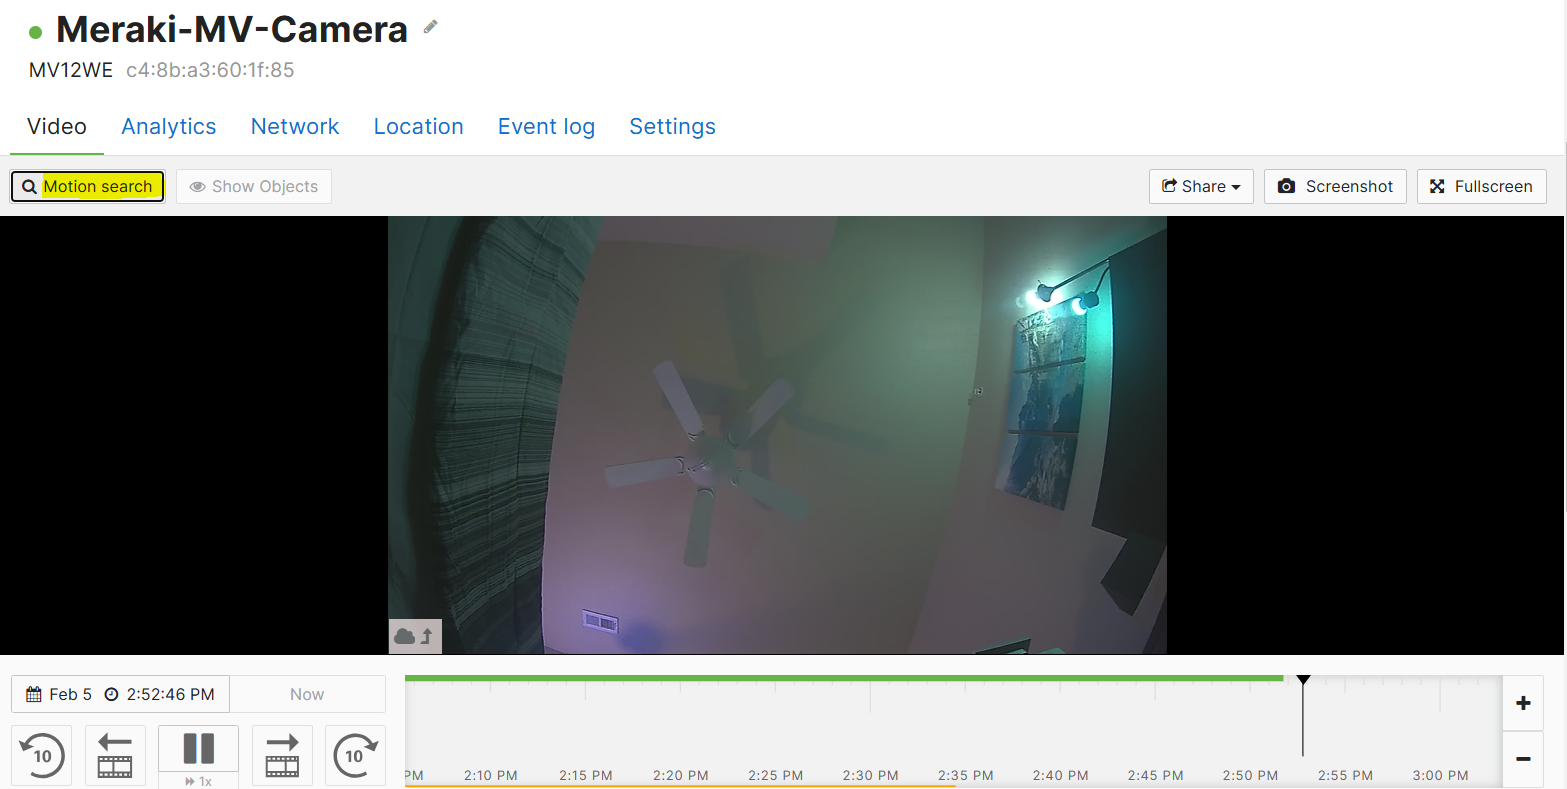Seek timeline to 2:30 PM

tap(870, 775)
